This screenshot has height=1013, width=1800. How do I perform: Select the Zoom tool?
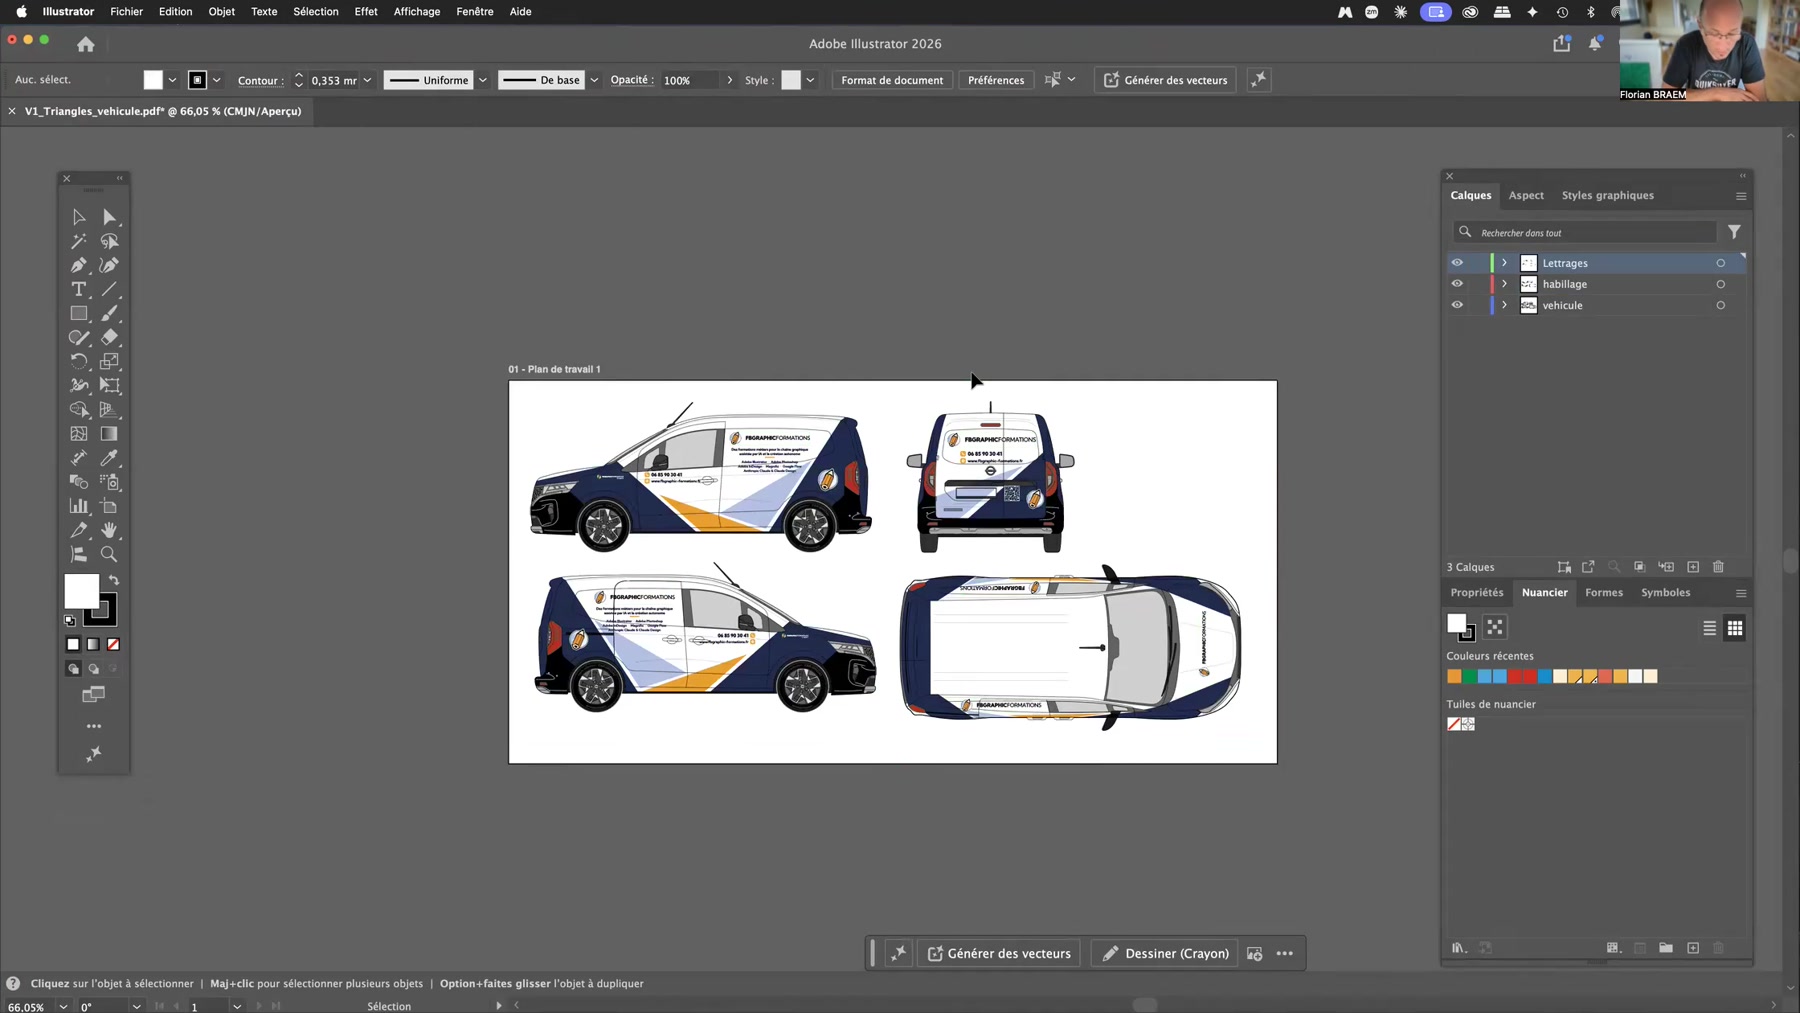click(x=109, y=554)
